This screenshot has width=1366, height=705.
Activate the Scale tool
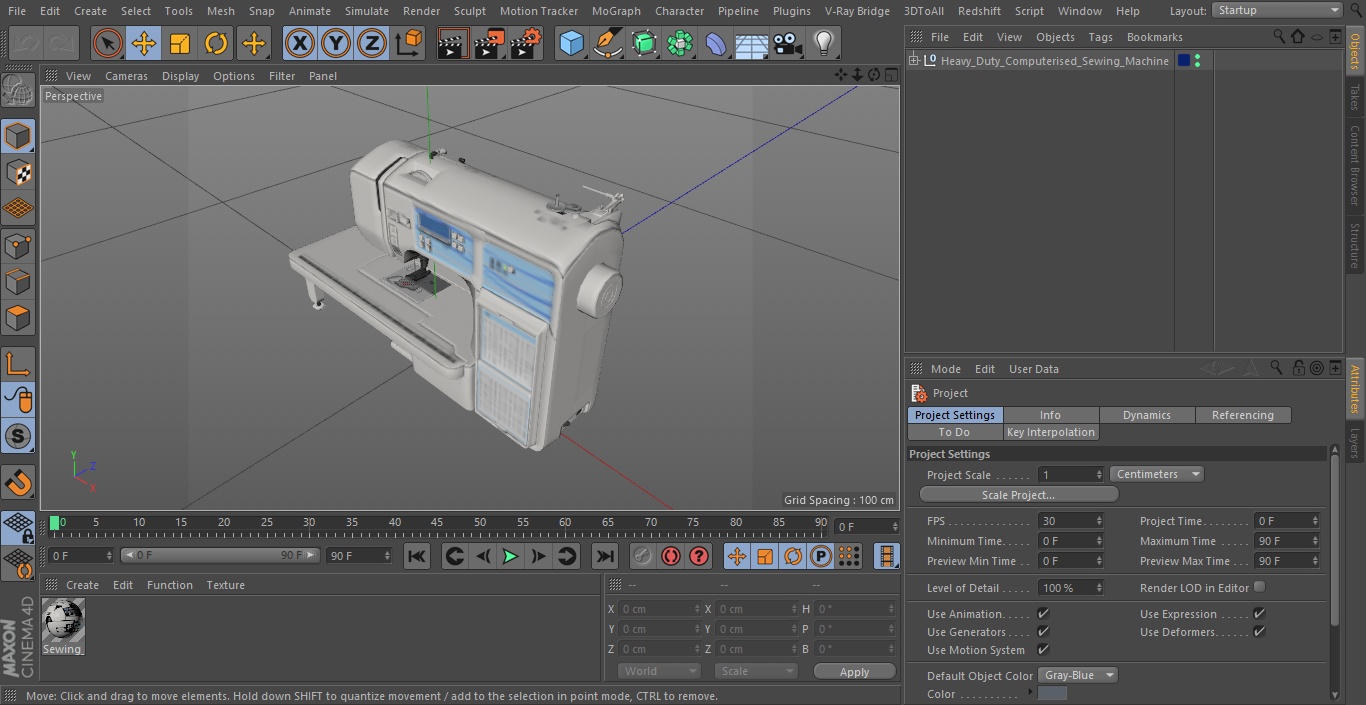(180, 43)
